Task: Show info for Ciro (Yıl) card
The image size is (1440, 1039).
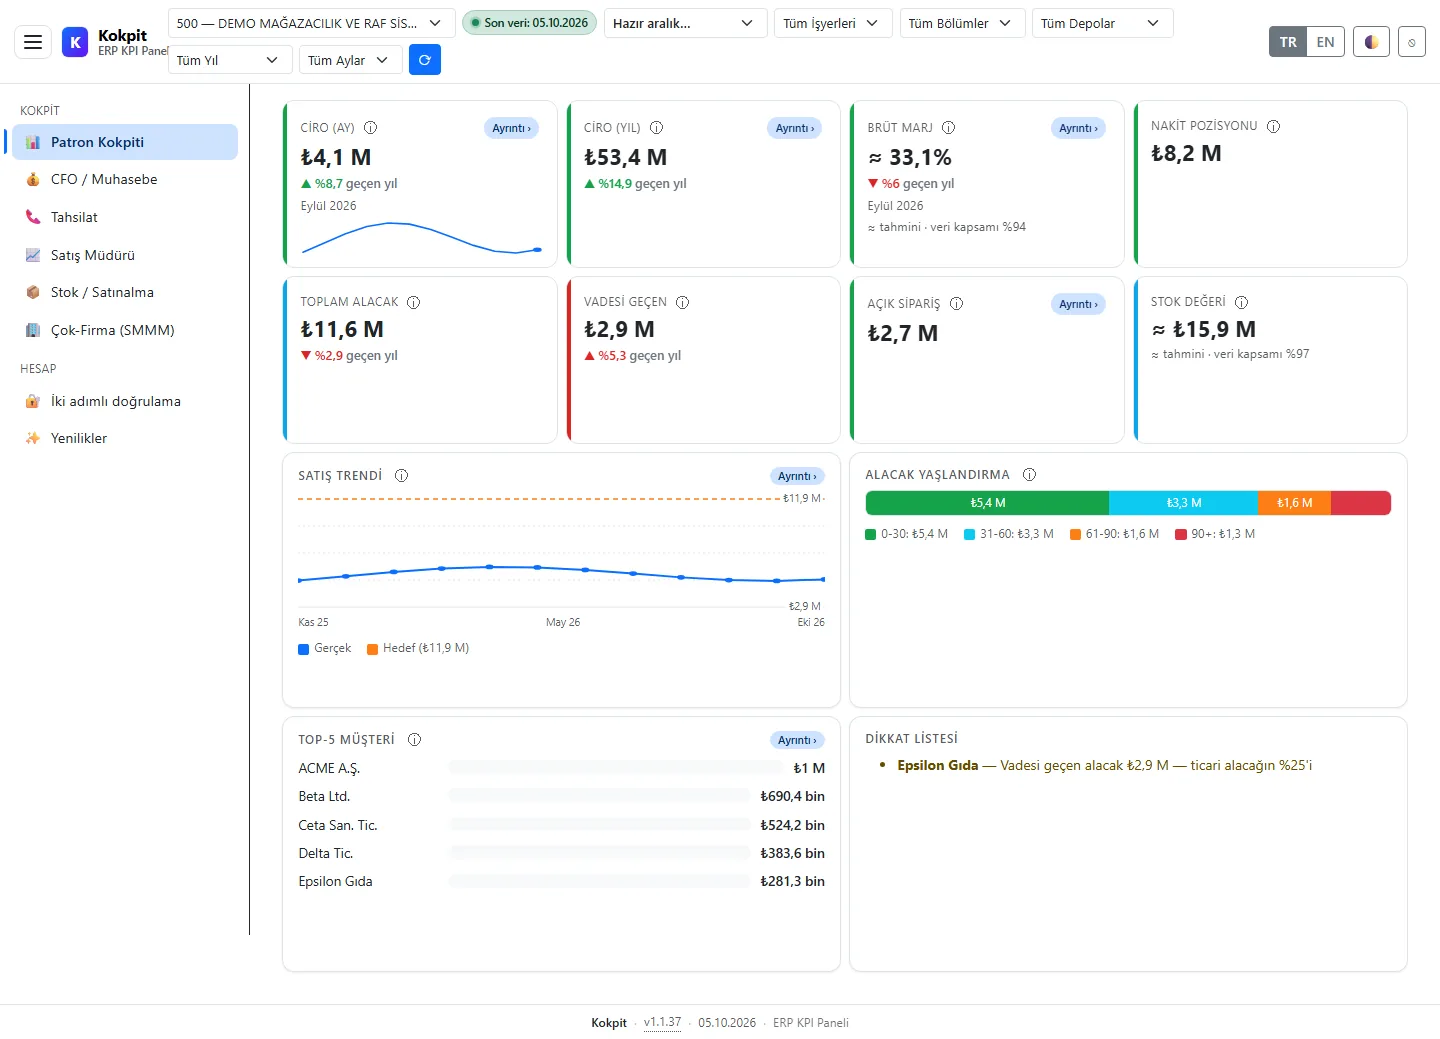Action: (x=656, y=127)
